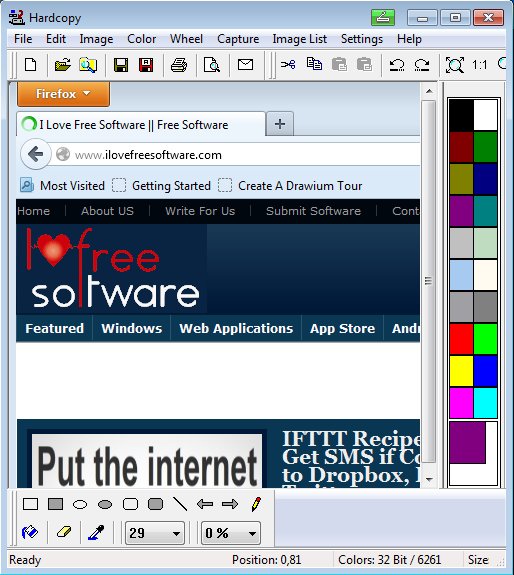This screenshot has width=514, height=575.
Task: Pick the yellow color swatch
Action: click(461, 371)
